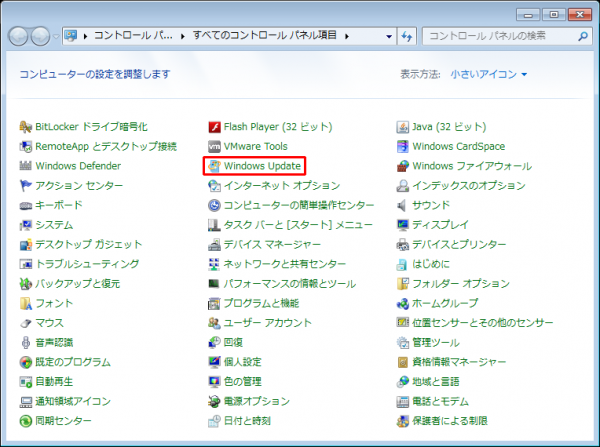Expand arrow before コントロール パ... breadcrumb
The height and width of the screenshot is (447, 600).
[85, 36]
